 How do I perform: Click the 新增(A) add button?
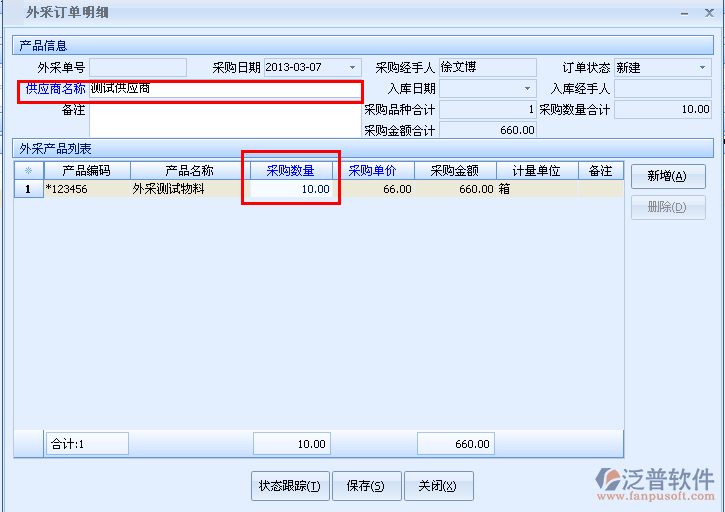point(667,176)
